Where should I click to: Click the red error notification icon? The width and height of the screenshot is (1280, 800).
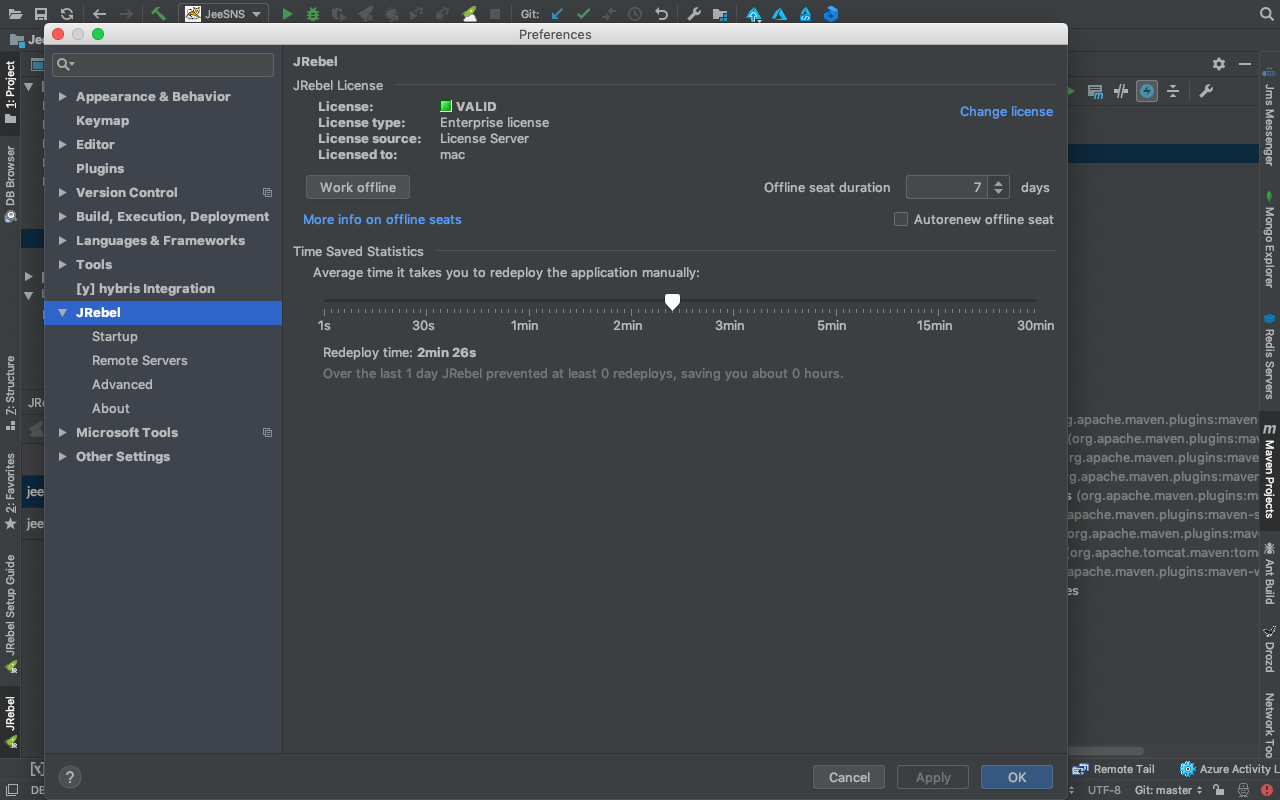1267,790
